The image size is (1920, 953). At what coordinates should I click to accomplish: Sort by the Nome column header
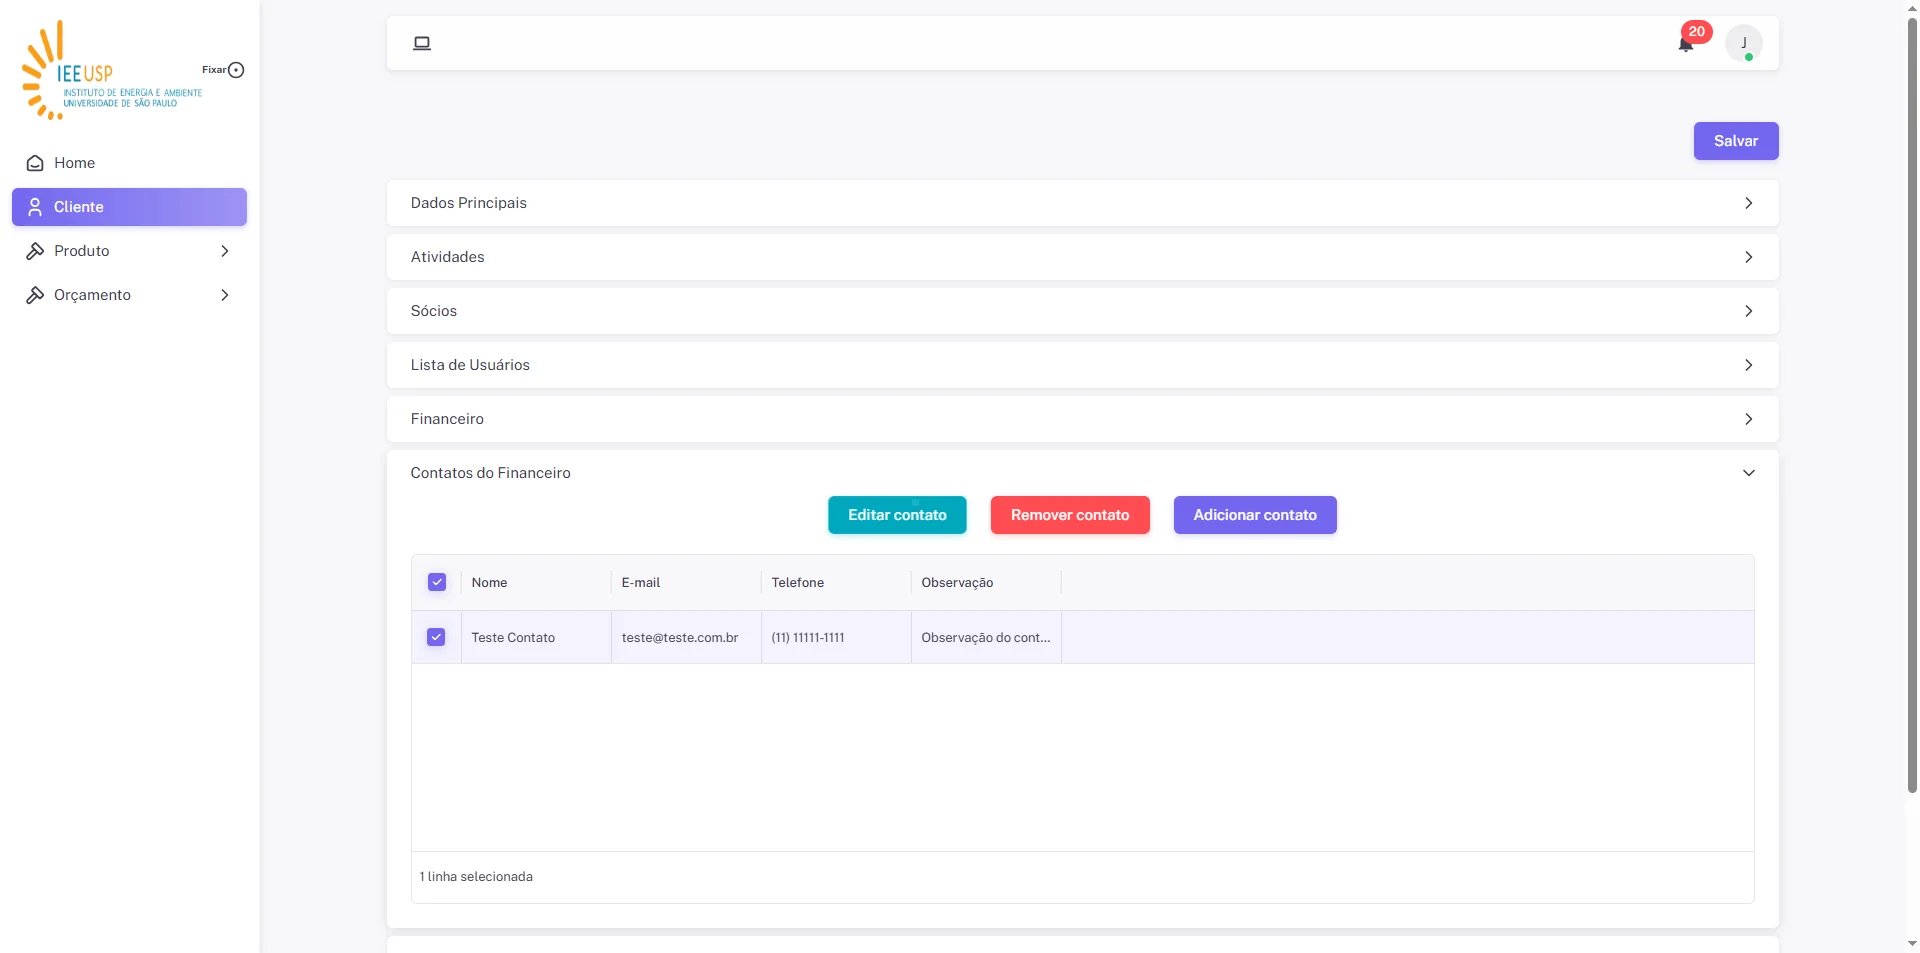[536, 582]
